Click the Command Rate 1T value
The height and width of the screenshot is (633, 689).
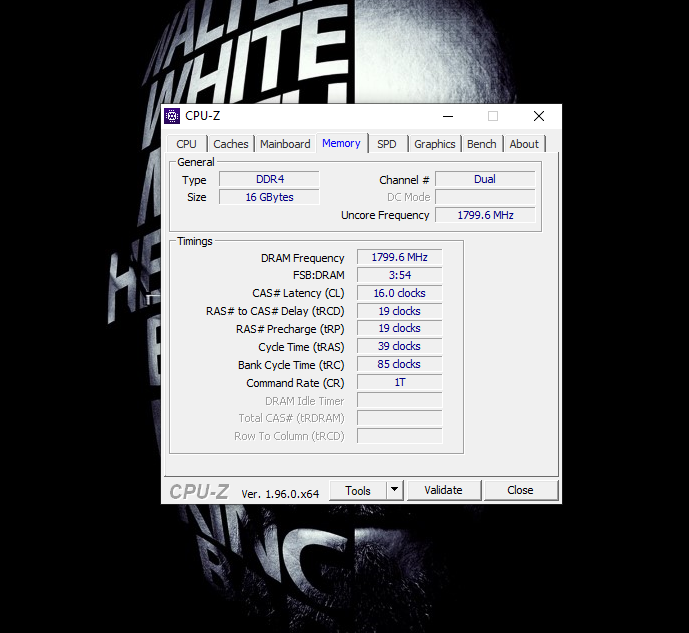click(x=399, y=383)
